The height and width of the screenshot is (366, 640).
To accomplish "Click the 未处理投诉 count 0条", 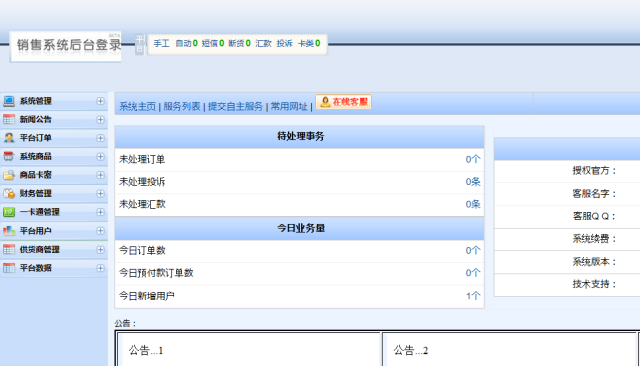I will (473, 182).
